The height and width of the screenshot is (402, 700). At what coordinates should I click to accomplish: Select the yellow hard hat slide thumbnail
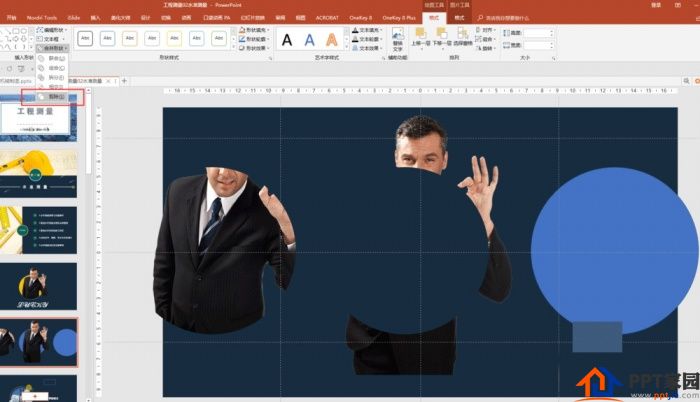pyautogui.click(x=38, y=174)
